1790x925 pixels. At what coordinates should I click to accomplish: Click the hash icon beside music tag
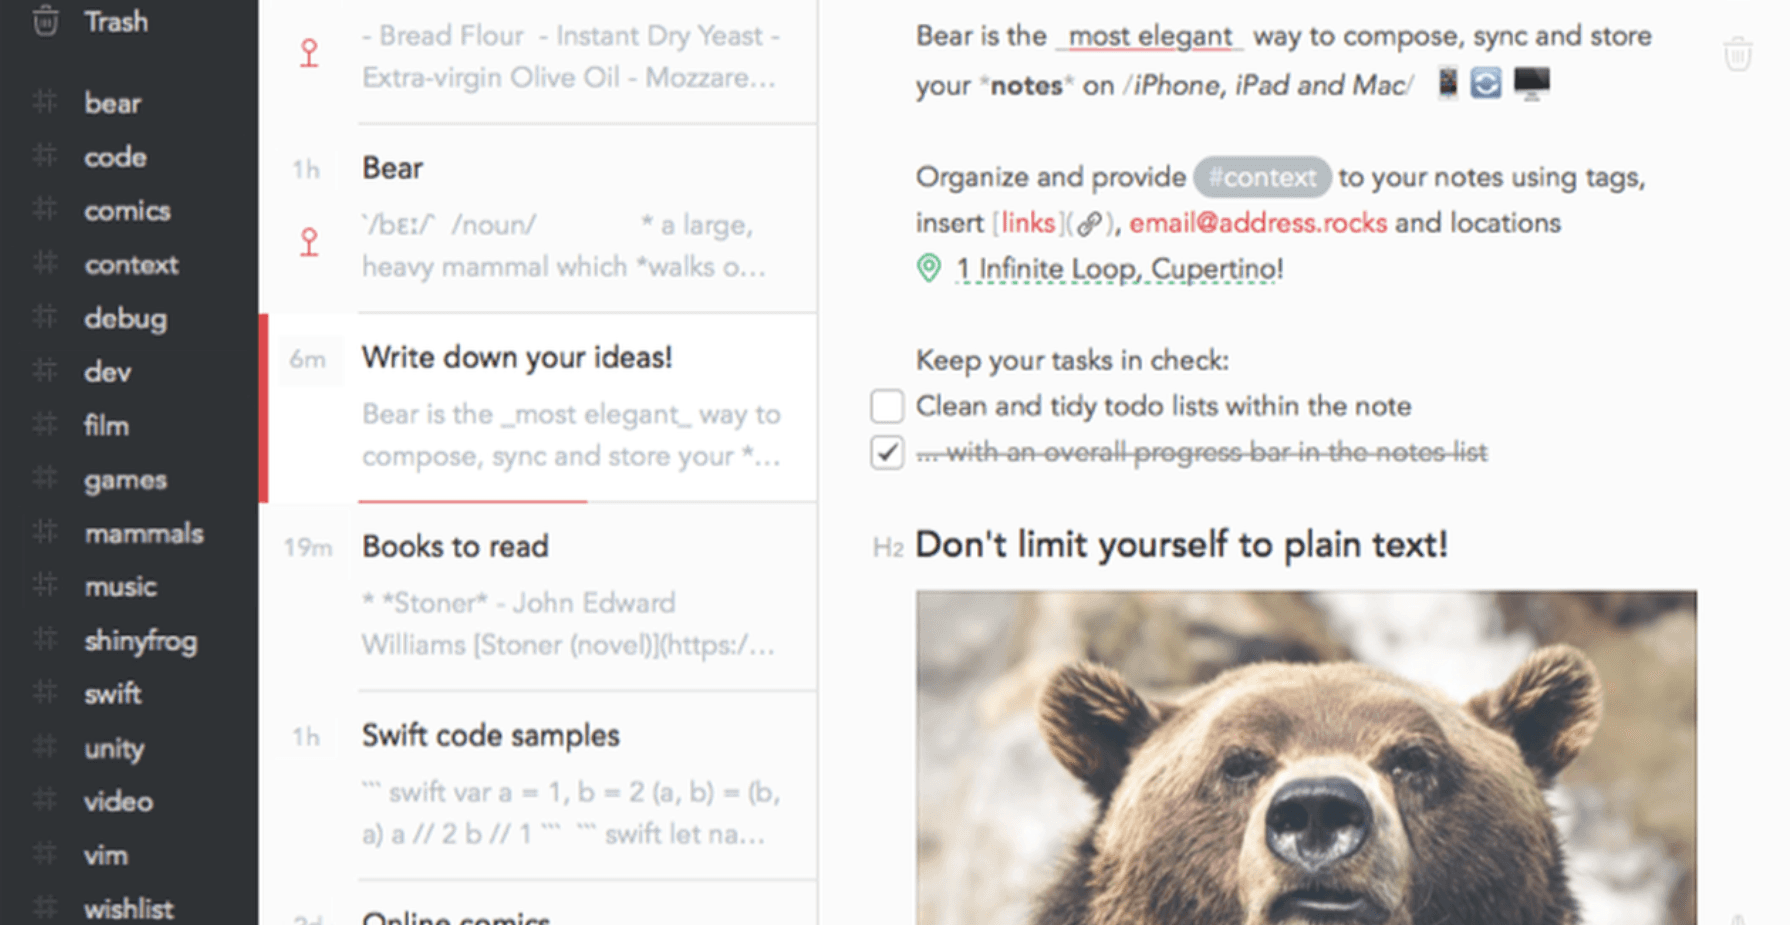coord(45,586)
